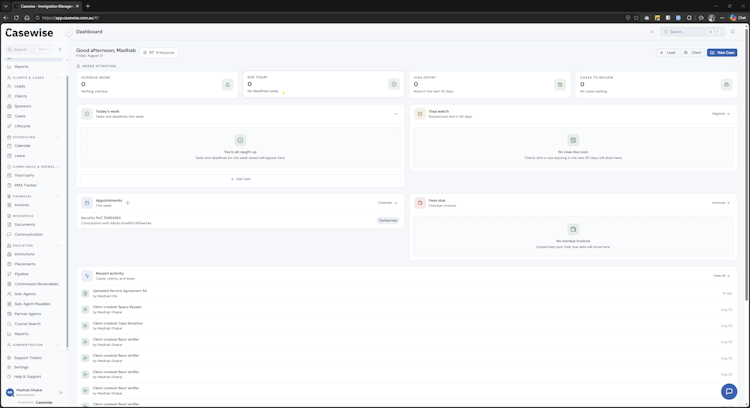Screen dimensions: 750x408
Task: Open Commission Receivables in the sidebar
Action: [x=36, y=284]
